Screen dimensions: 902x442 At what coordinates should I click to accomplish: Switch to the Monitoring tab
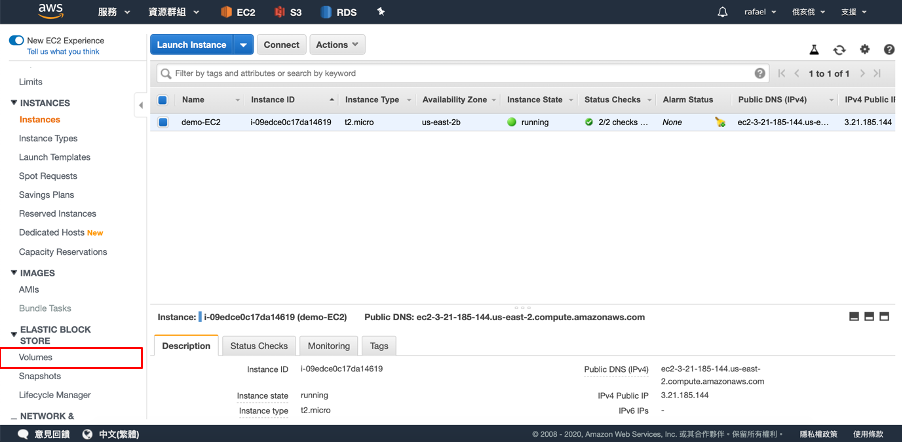(328, 346)
